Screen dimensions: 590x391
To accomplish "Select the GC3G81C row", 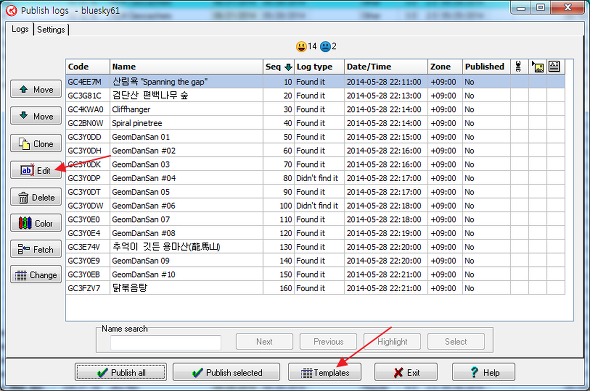I will click(x=315, y=96).
